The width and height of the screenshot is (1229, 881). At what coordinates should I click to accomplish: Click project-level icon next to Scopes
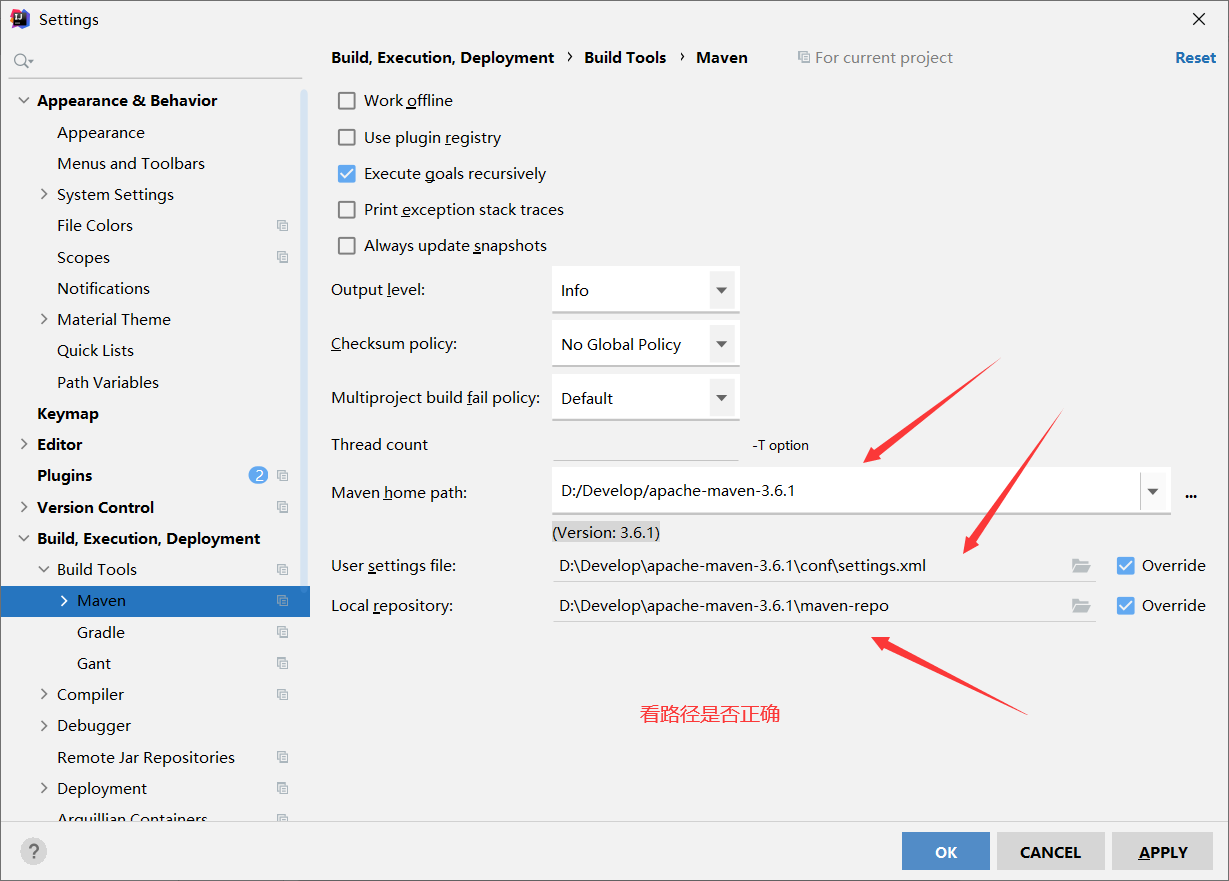[x=283, y=257]
